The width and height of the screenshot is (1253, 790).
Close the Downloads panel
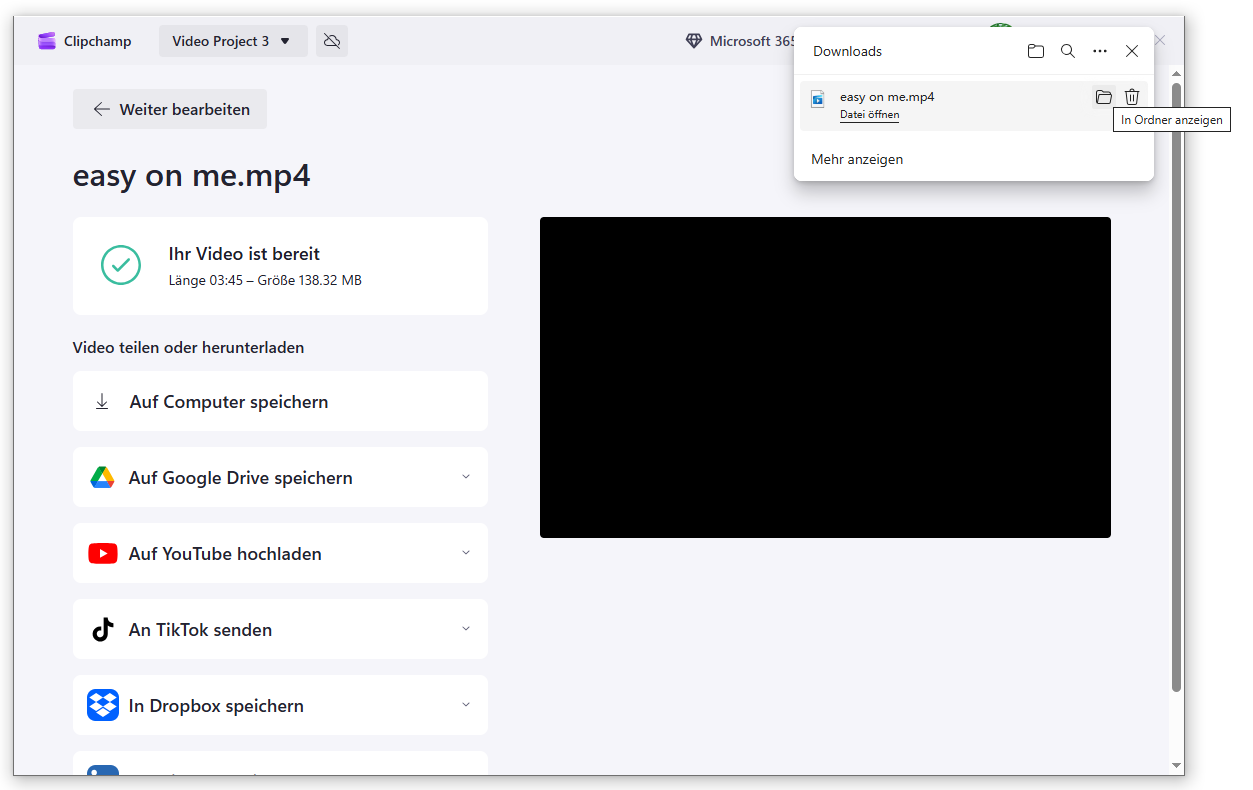coord(1132,51)
